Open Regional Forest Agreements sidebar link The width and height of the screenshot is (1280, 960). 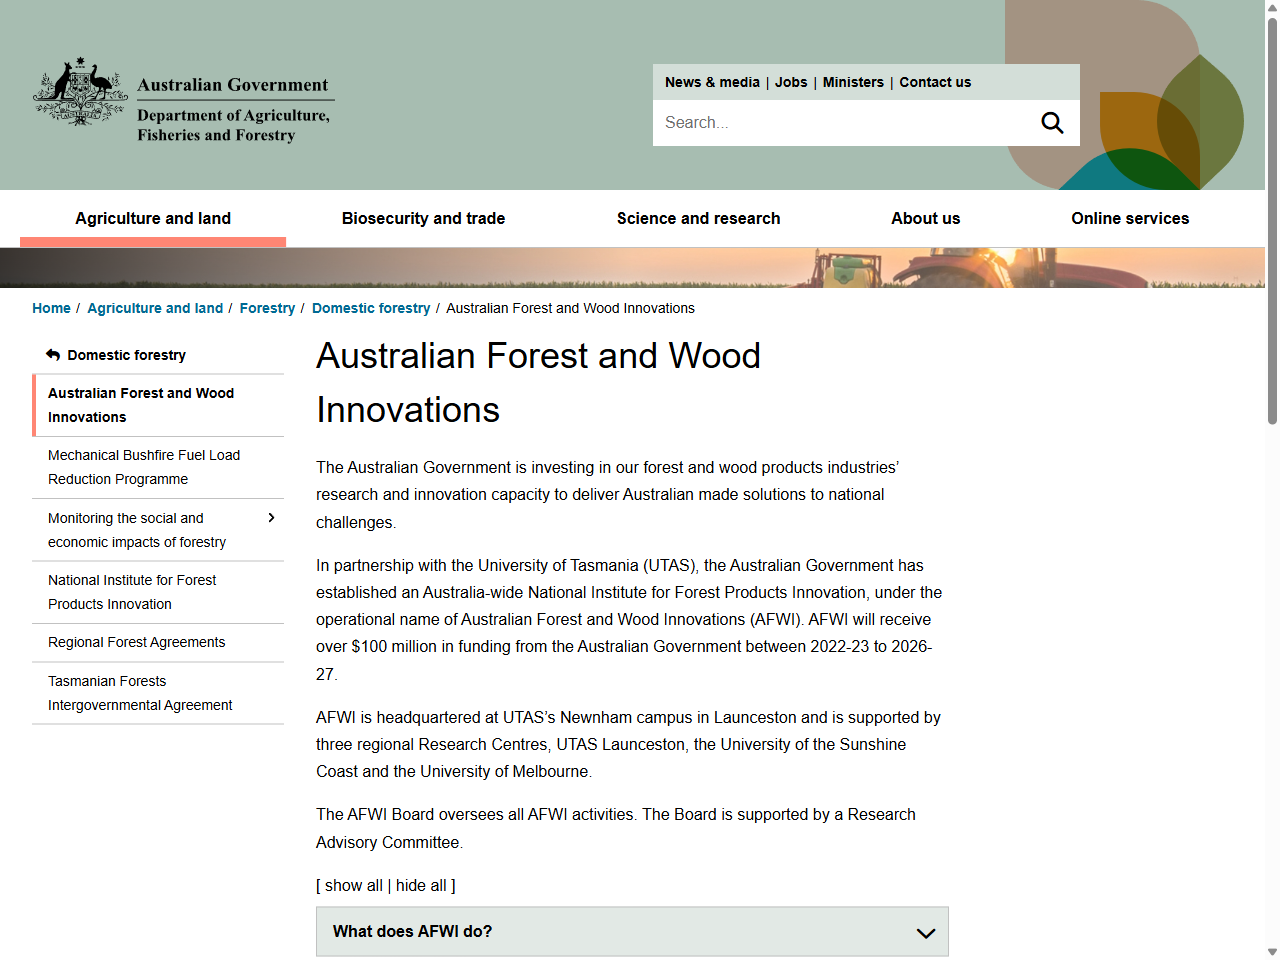(158, 642)
